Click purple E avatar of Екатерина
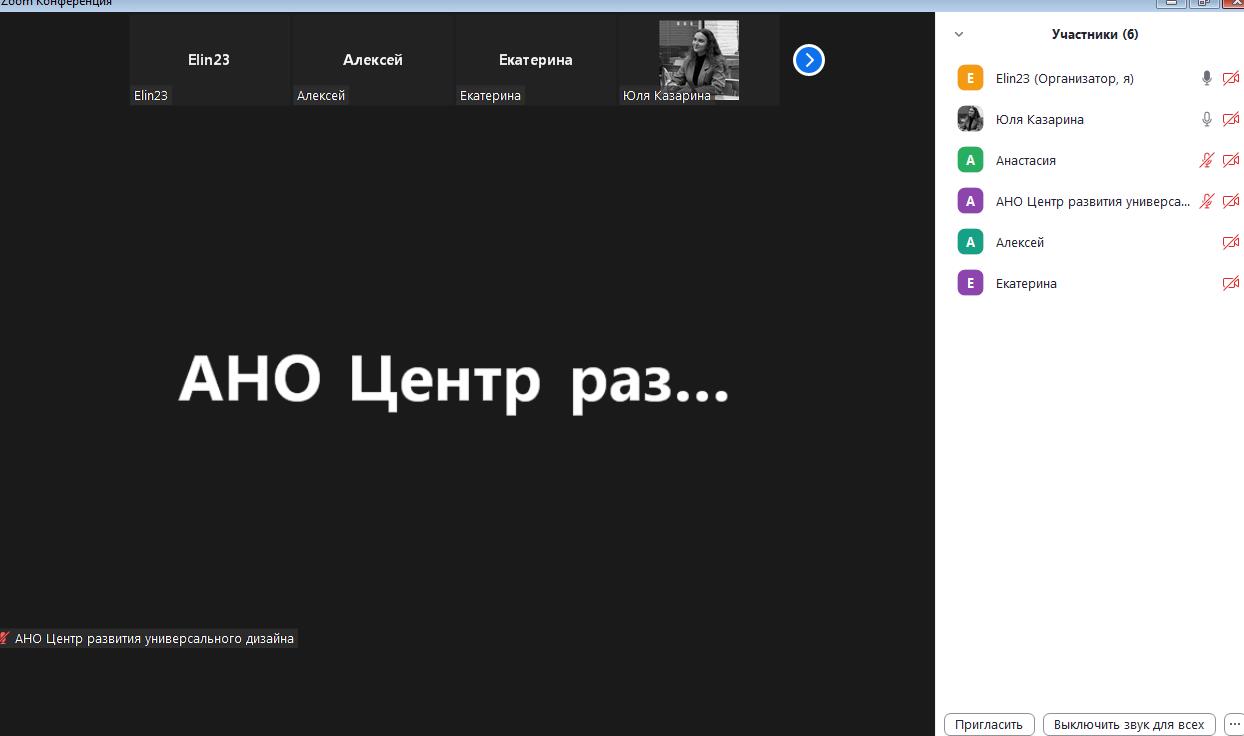Screen dimensions: 1244x736 click(970, 283)
